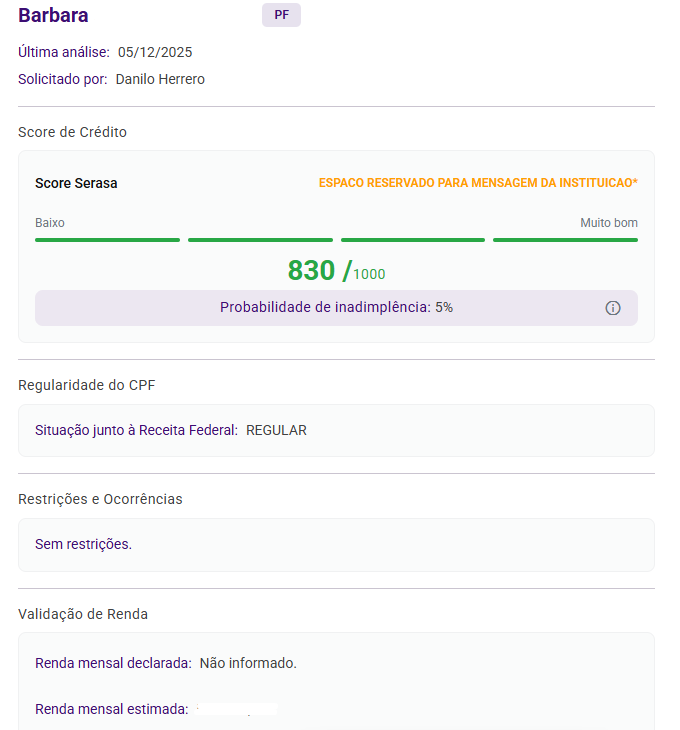Click the last green score bar segment
The height and width of the screenshot is (730, 680).
pyautogui.click(x=565, y=240)
